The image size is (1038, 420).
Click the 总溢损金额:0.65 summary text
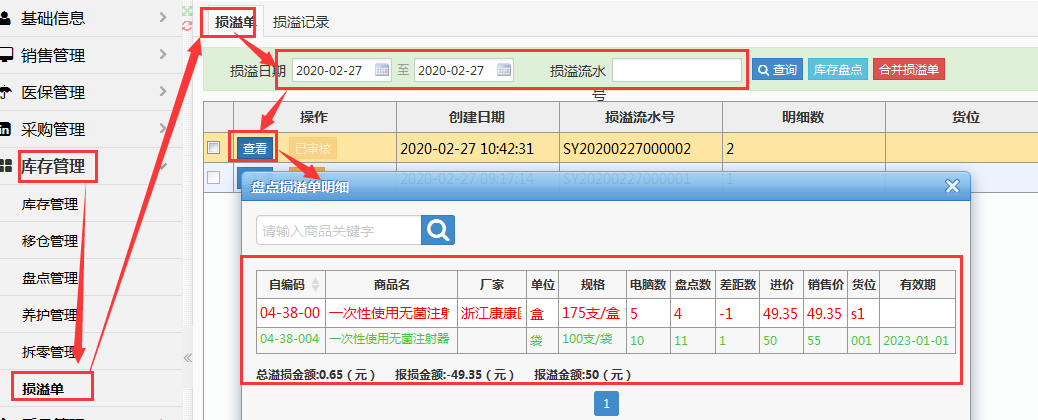coord(316,375)
